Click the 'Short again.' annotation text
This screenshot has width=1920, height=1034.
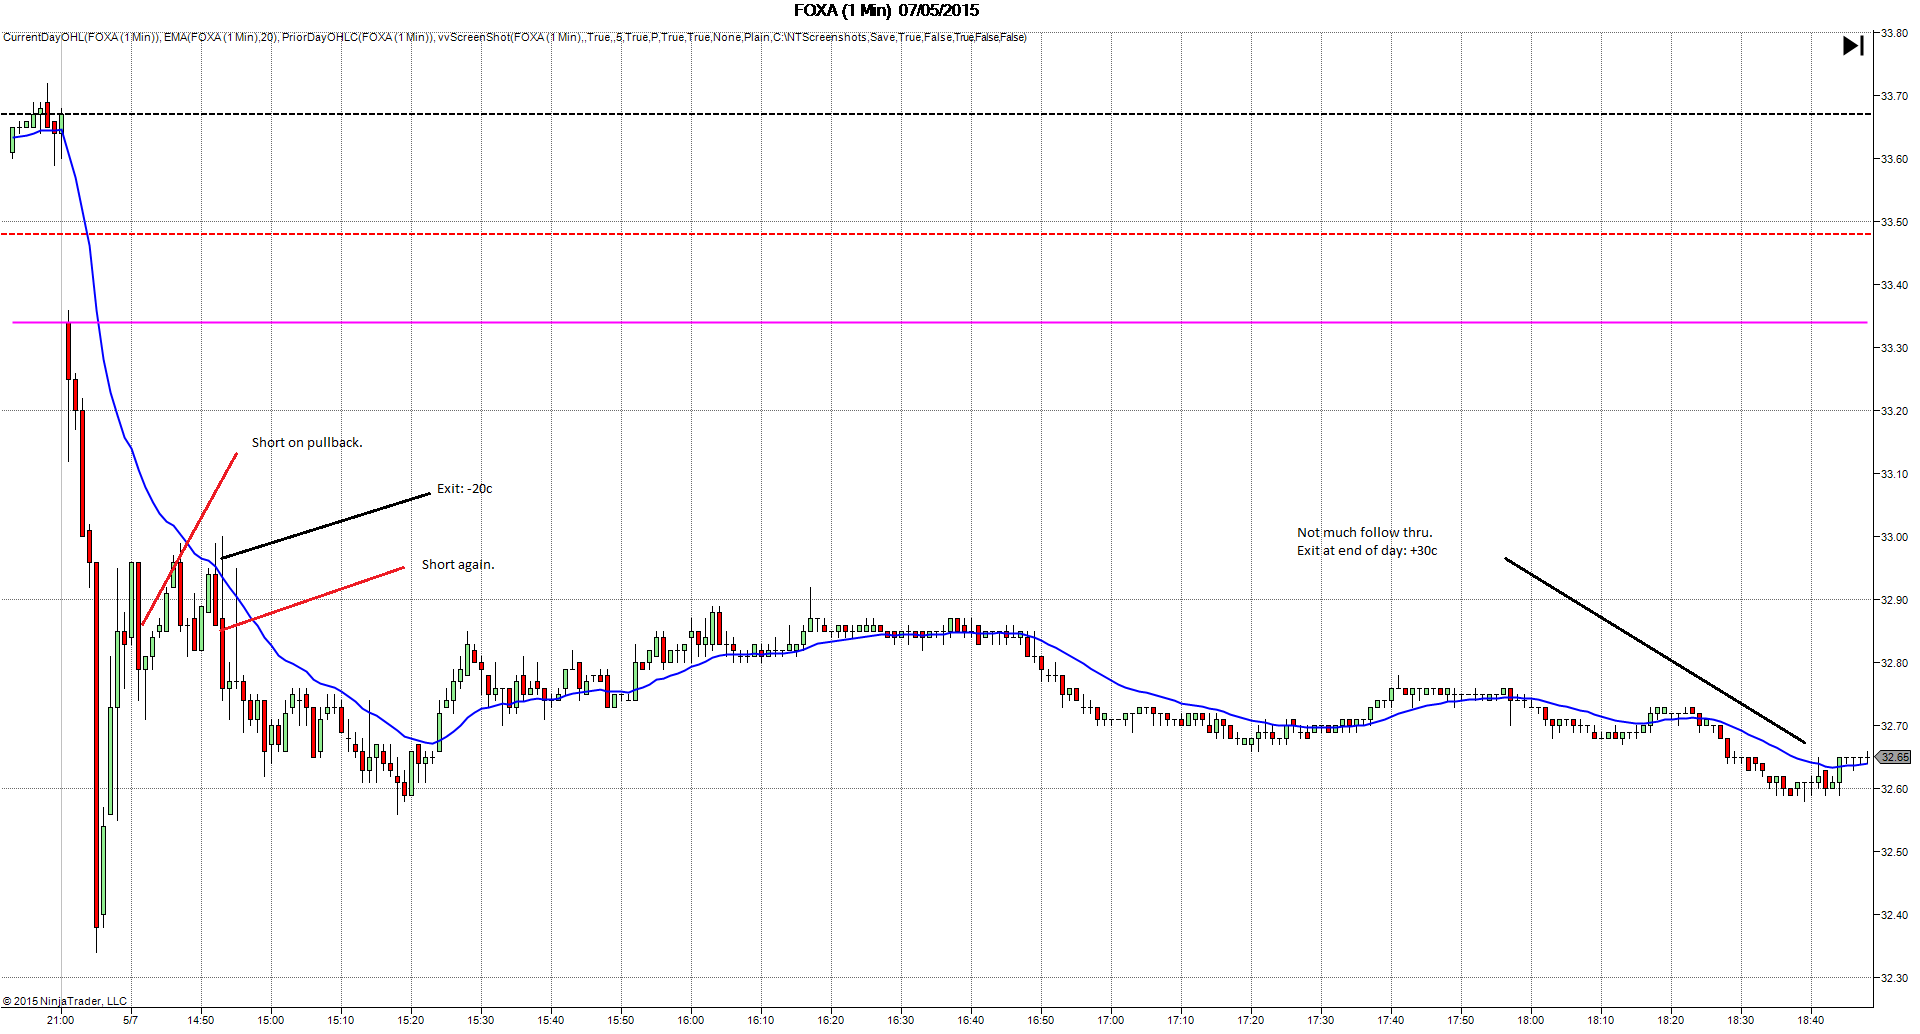(x=458, y=565)
